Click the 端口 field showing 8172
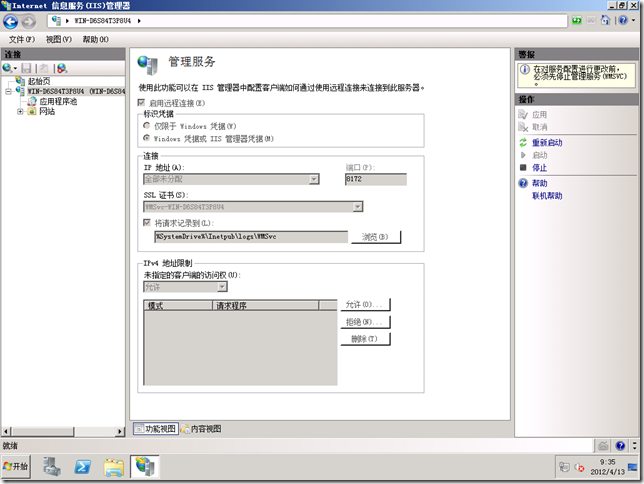 [x=376, y=179]
